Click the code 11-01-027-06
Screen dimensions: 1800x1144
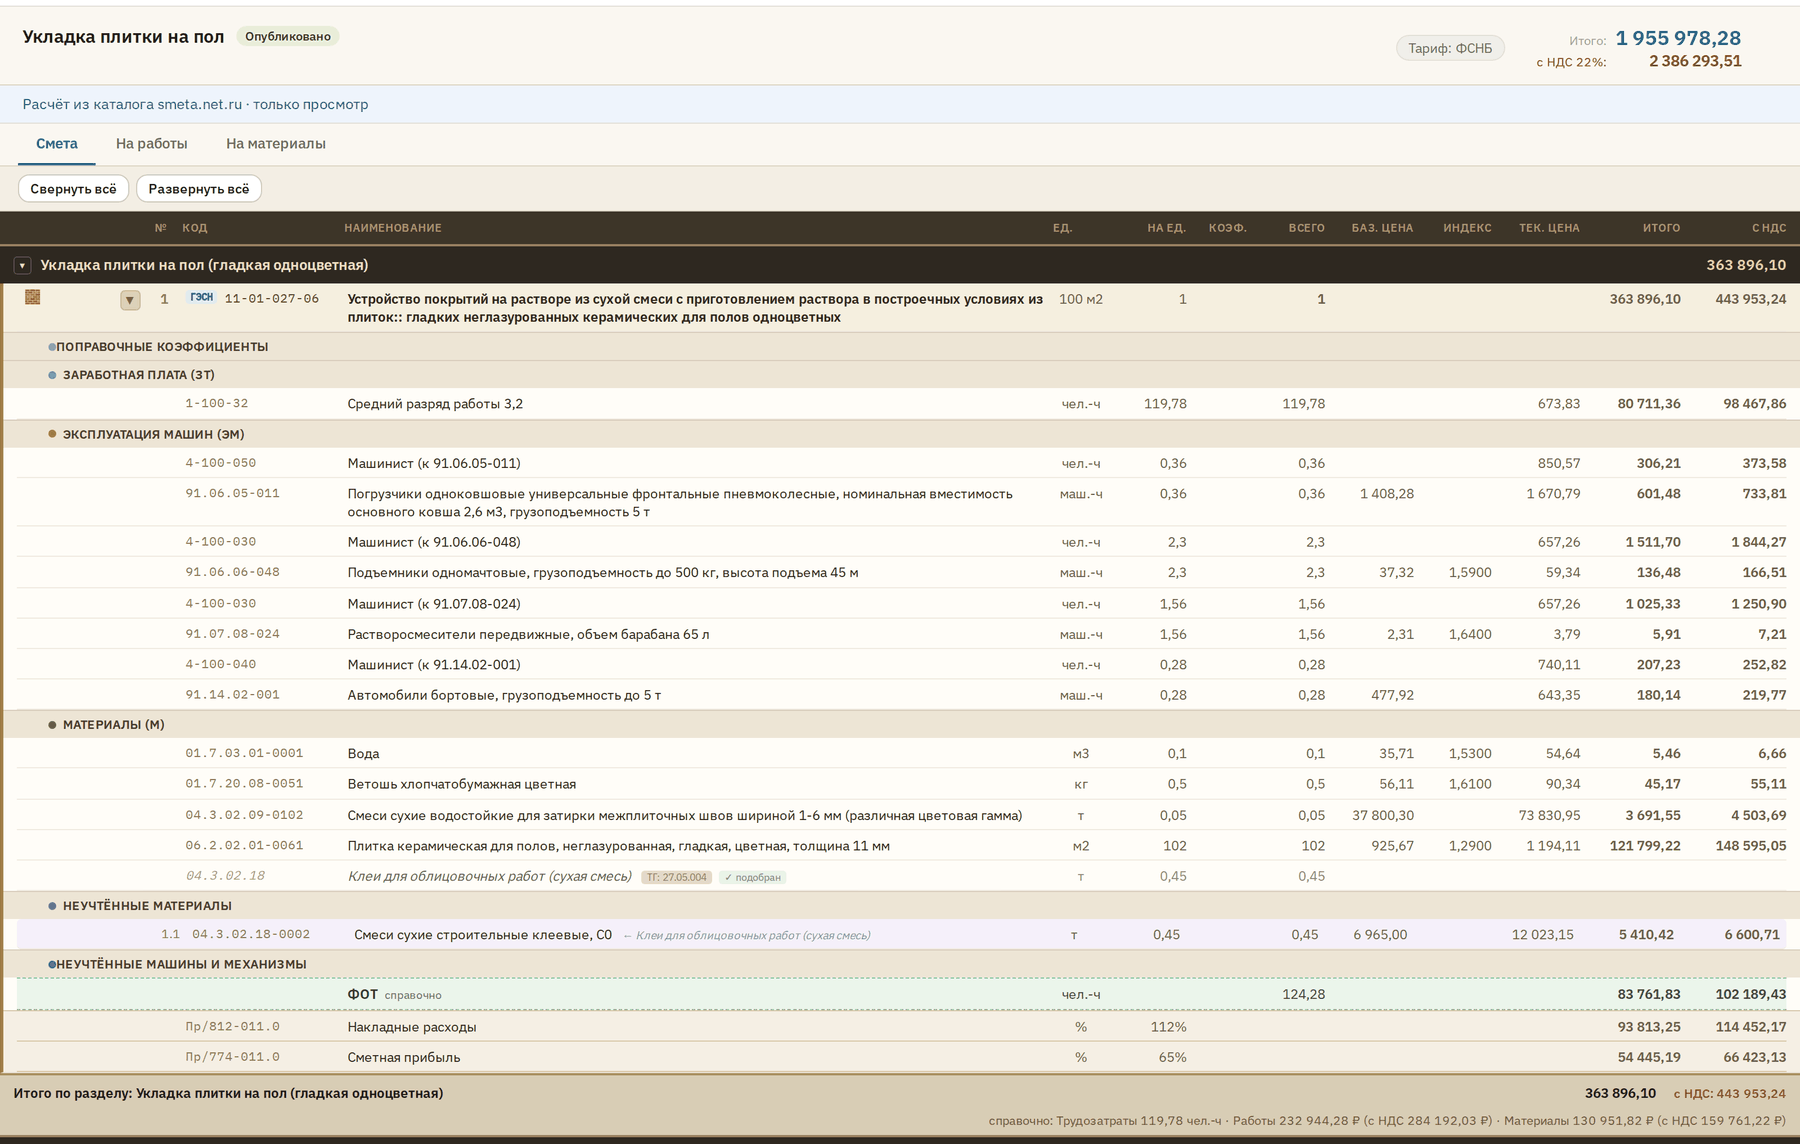(272, 298)
